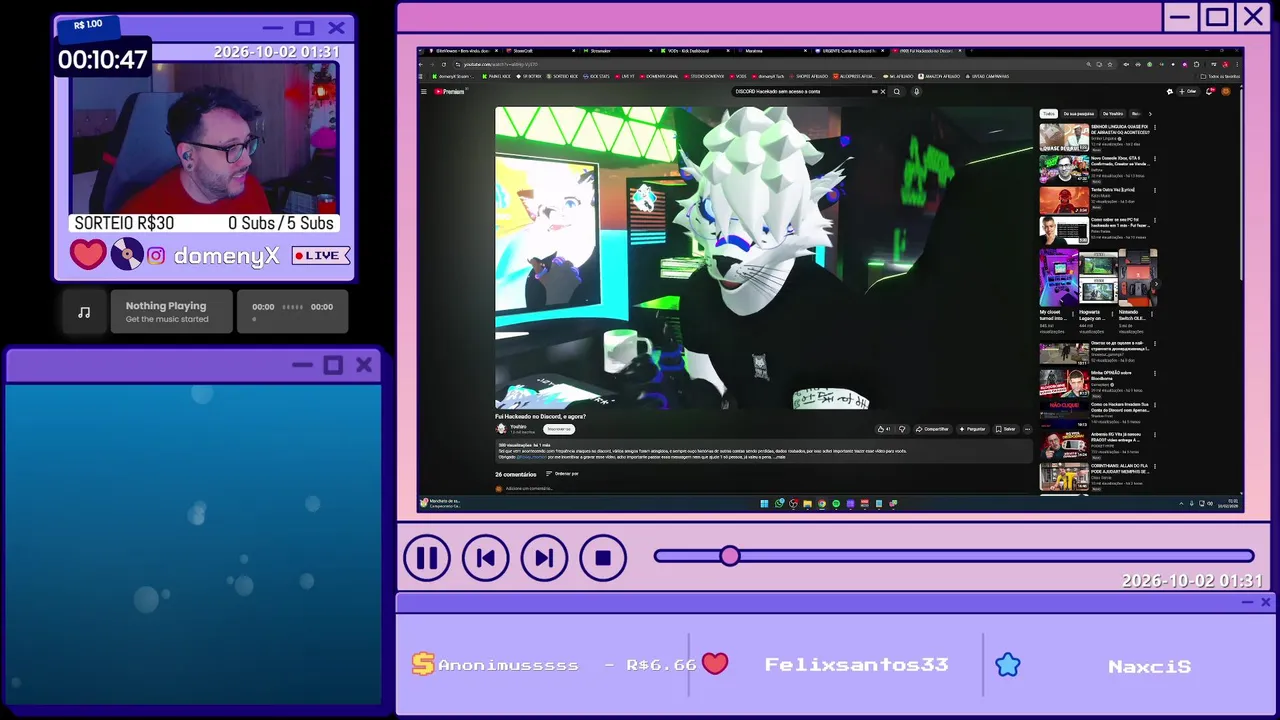
Task: Click the Youhiro channel avatar
Action: point(502,428)
